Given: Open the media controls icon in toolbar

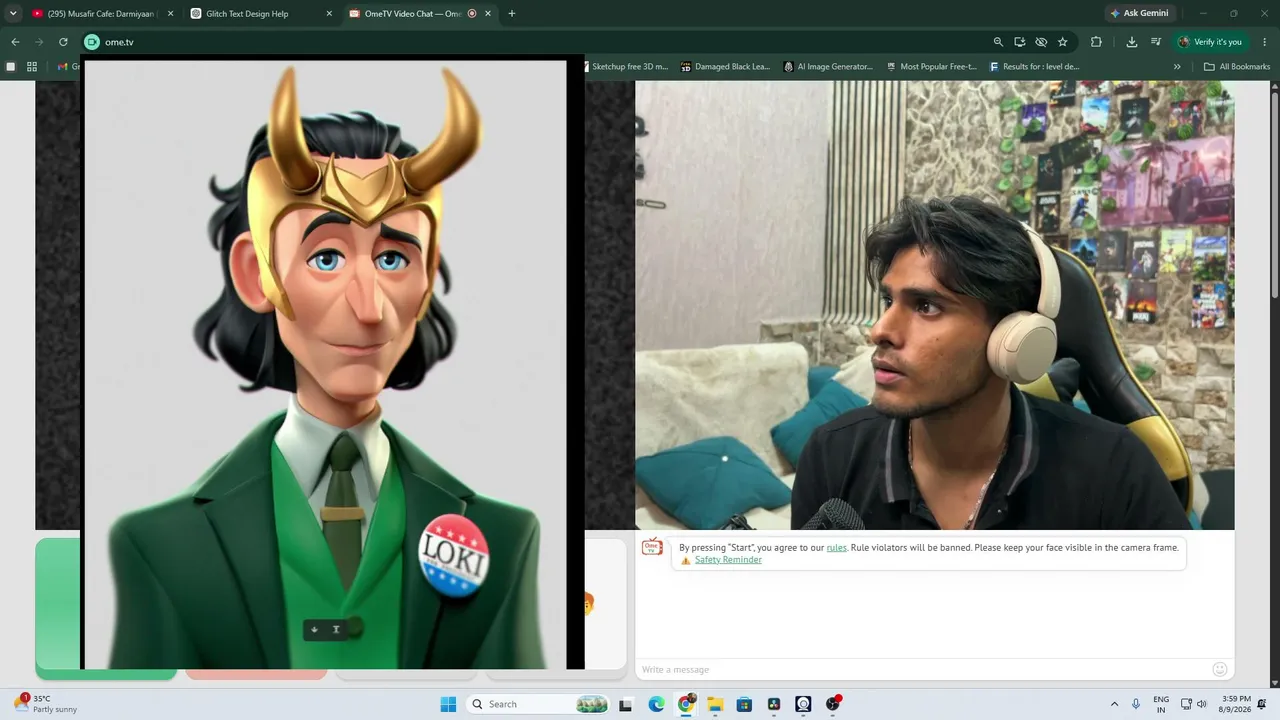Looking at the screenshot, I should [1156, 42].
